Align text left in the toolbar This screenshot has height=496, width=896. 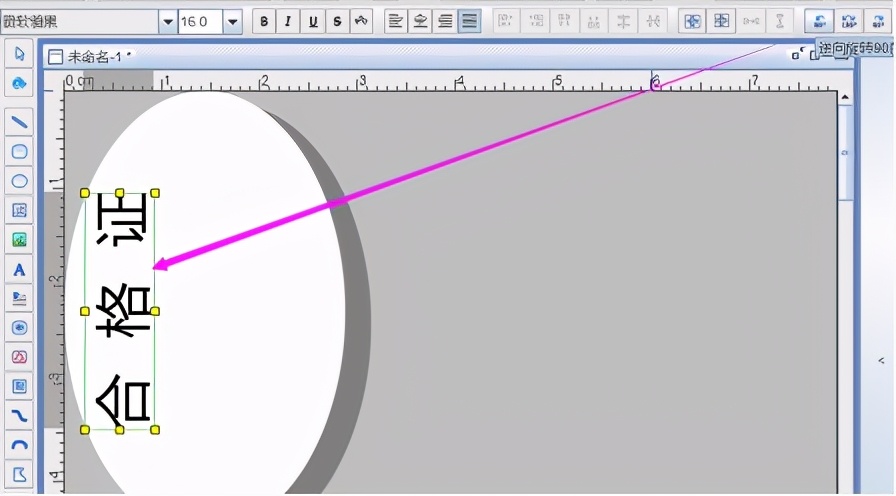tap(395, 22)
